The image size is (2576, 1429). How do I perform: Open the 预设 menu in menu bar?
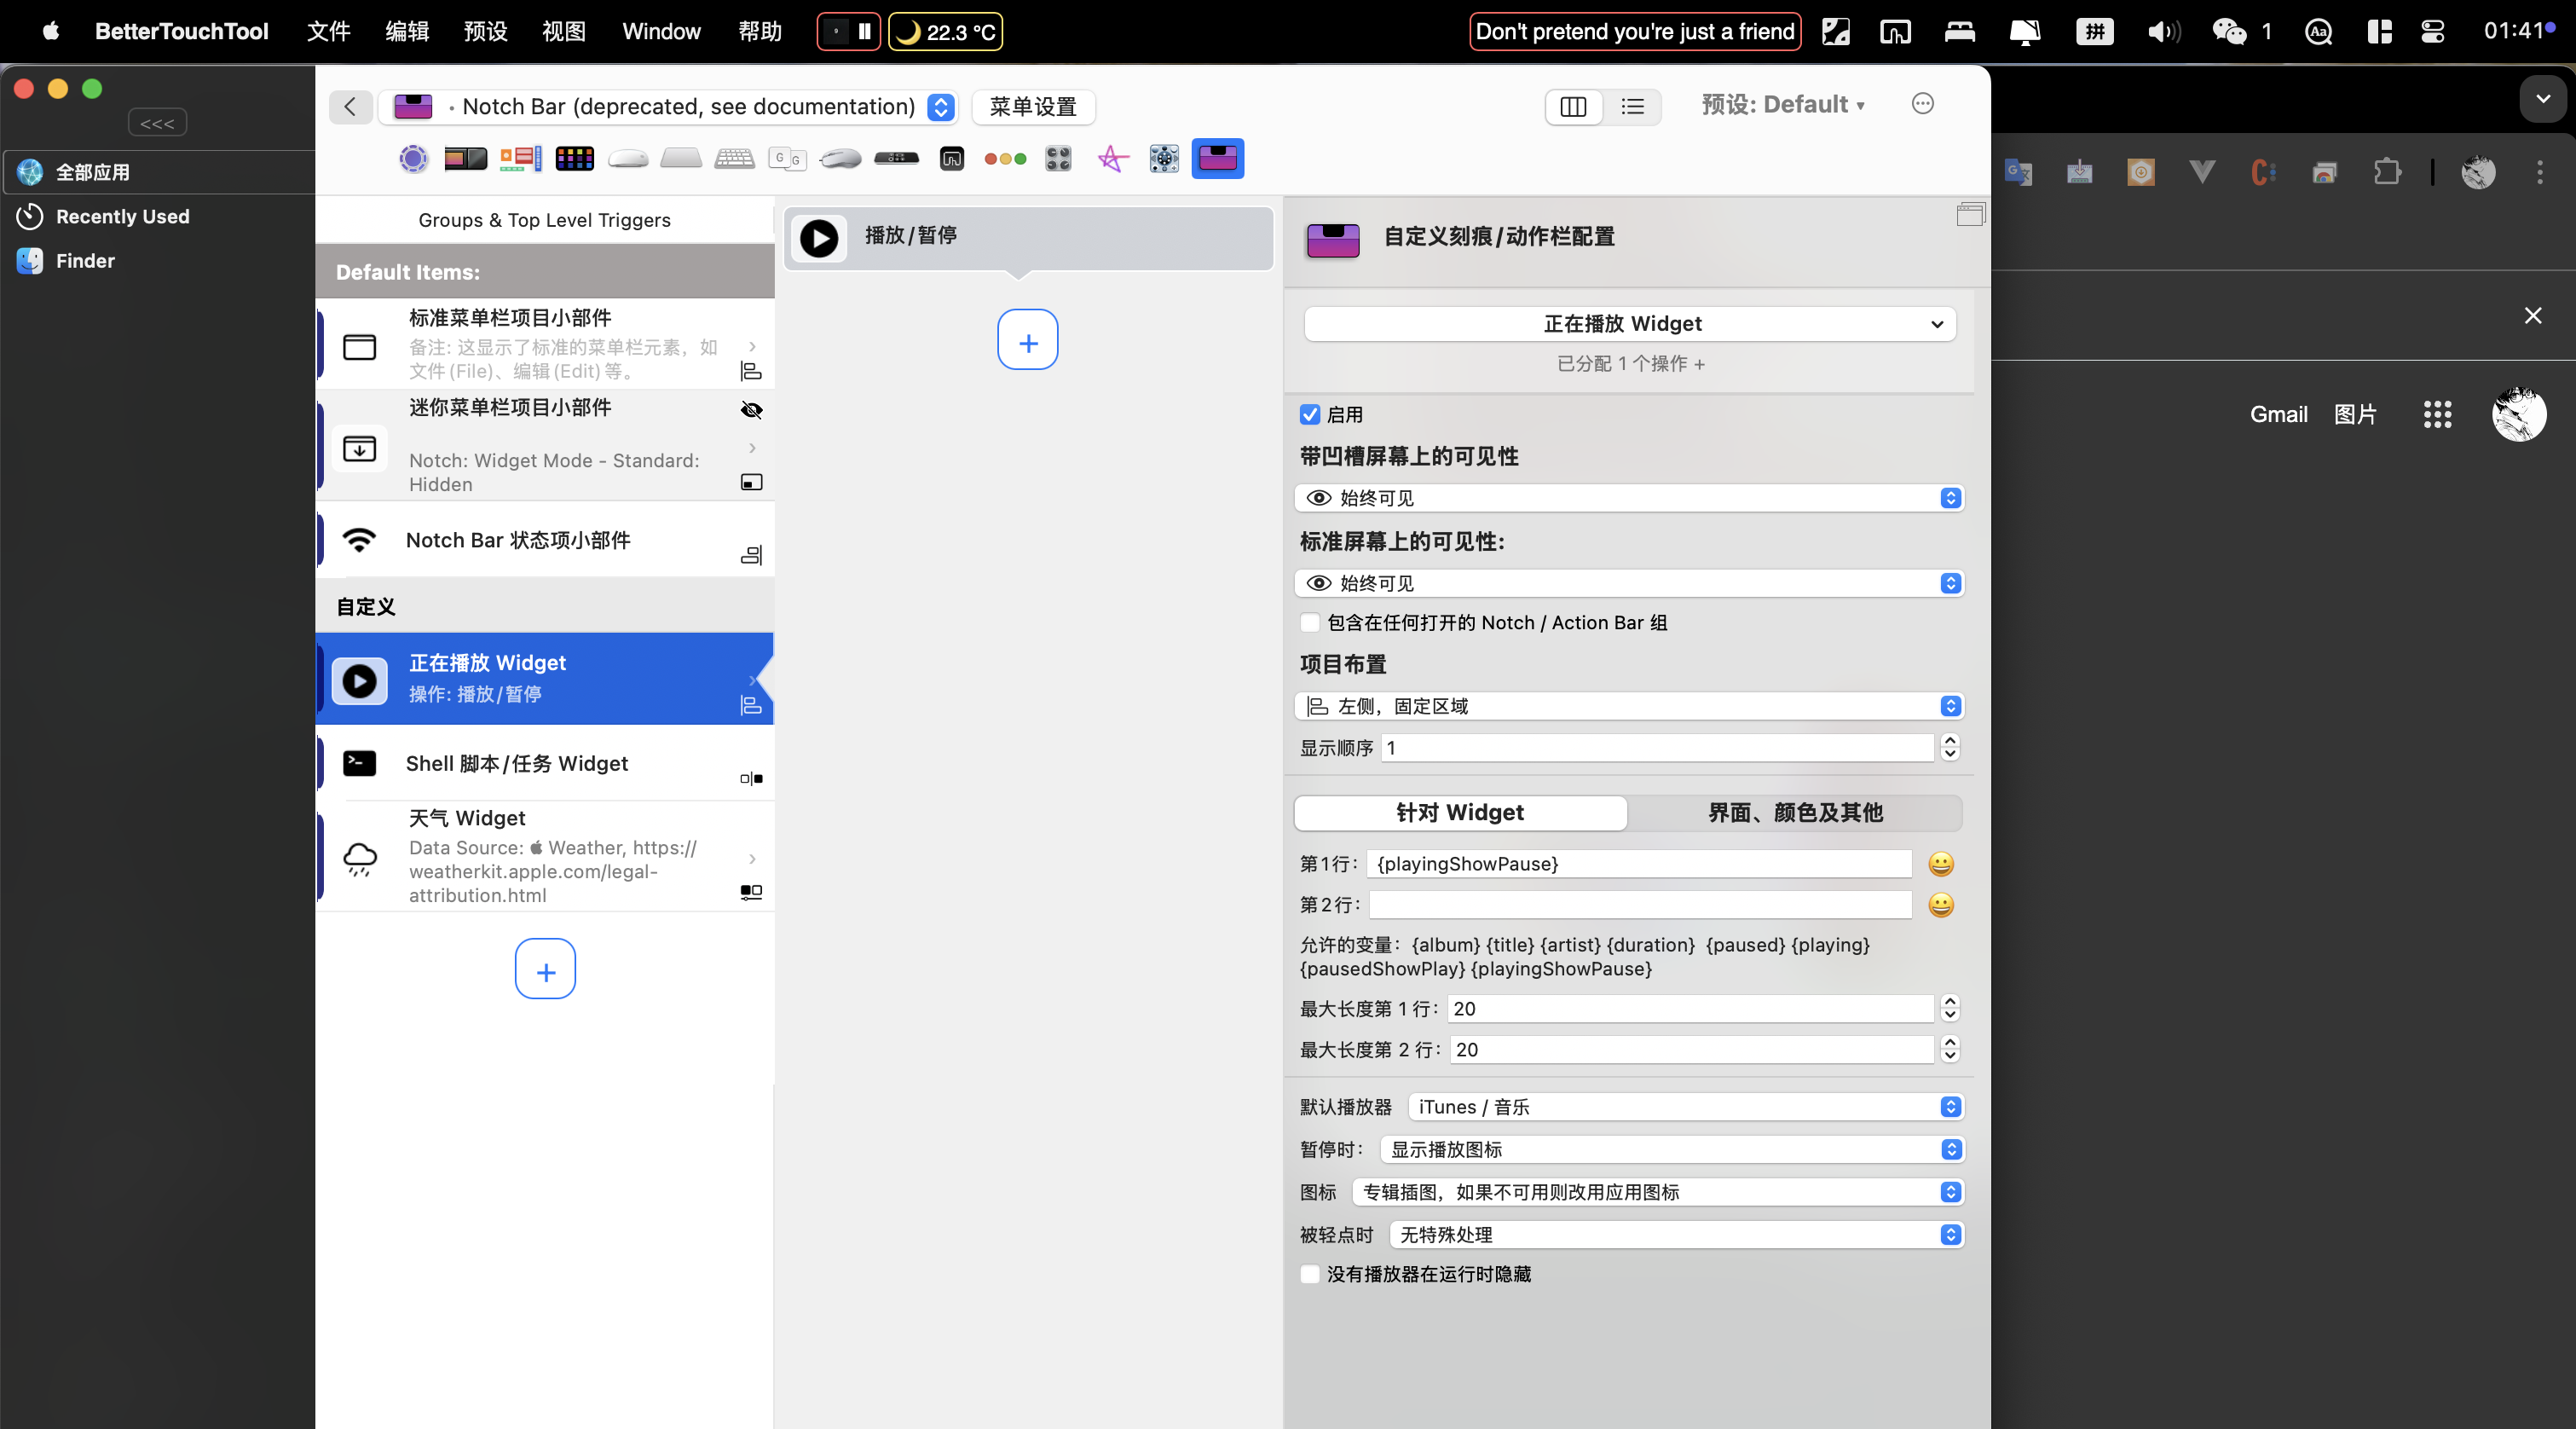[x=485, y=32]
